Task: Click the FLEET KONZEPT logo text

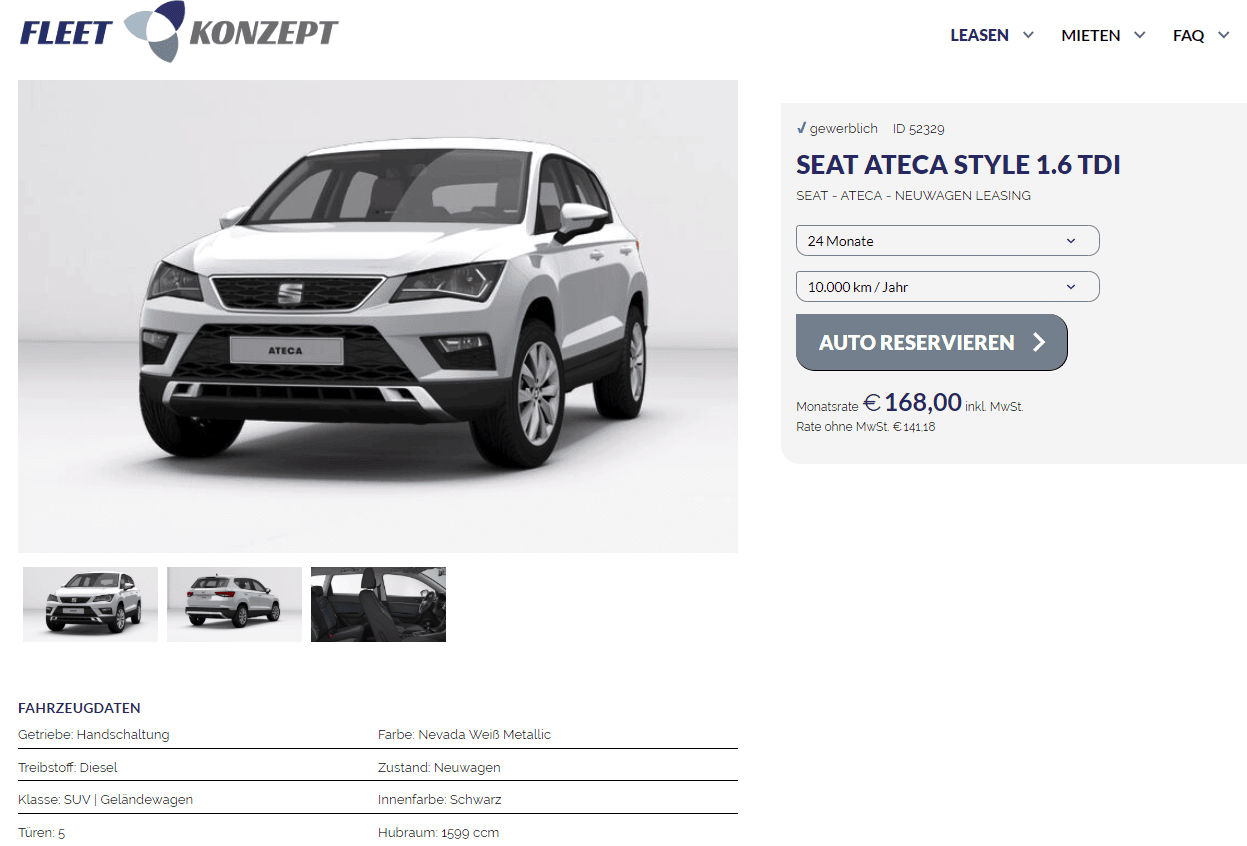Action: point(179,33)
